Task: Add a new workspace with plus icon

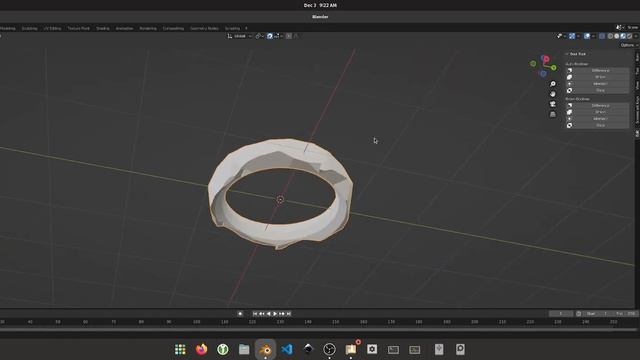Action: click(x=246, y=28)
